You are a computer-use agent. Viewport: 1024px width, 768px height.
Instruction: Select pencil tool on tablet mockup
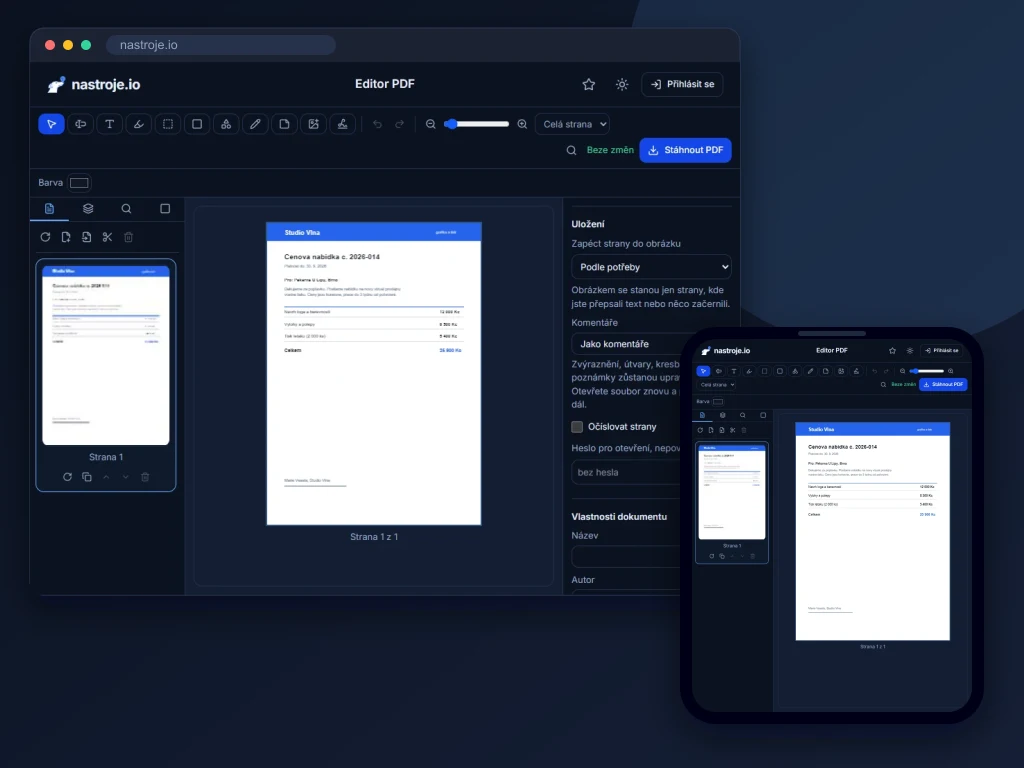[810, 371]
